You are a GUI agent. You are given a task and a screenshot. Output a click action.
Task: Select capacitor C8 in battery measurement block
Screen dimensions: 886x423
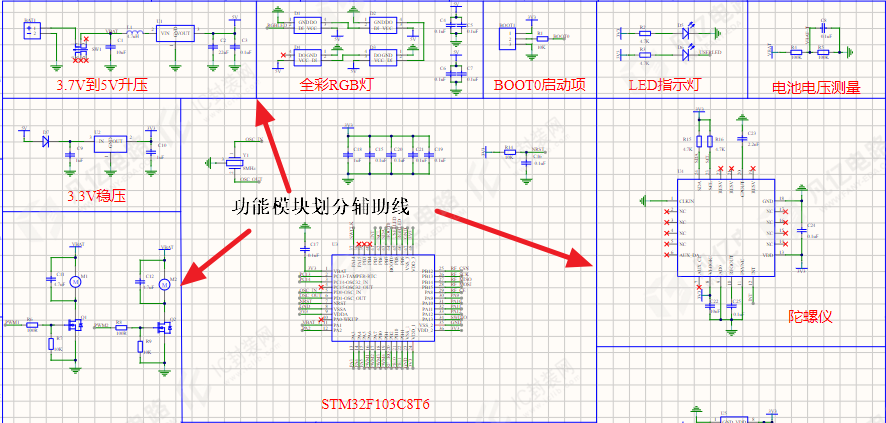tap(824, 27)
